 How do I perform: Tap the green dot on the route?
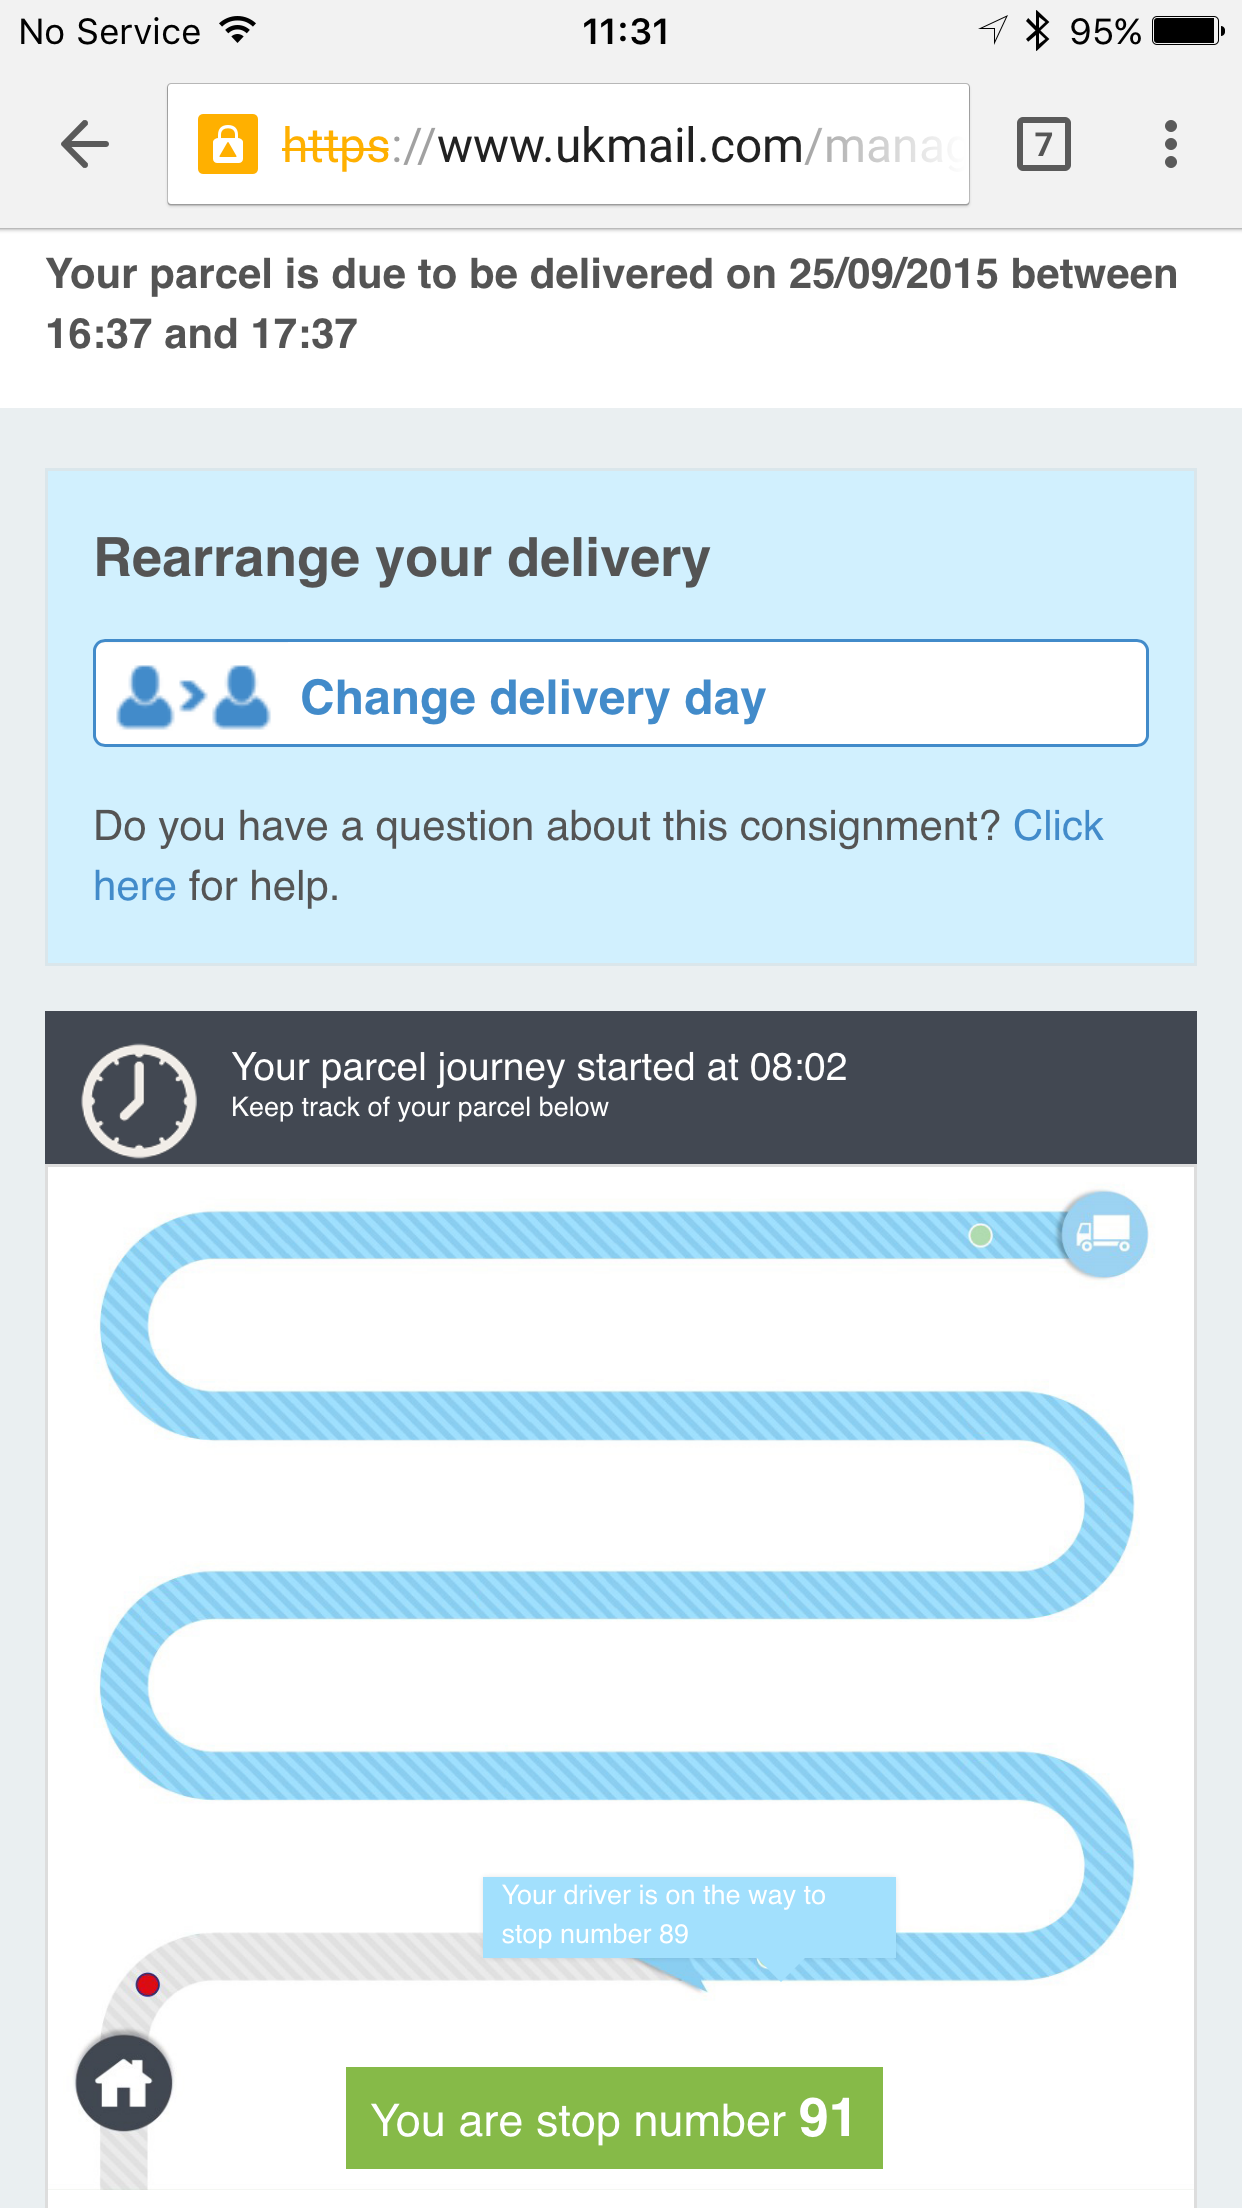coord(981,1236)
